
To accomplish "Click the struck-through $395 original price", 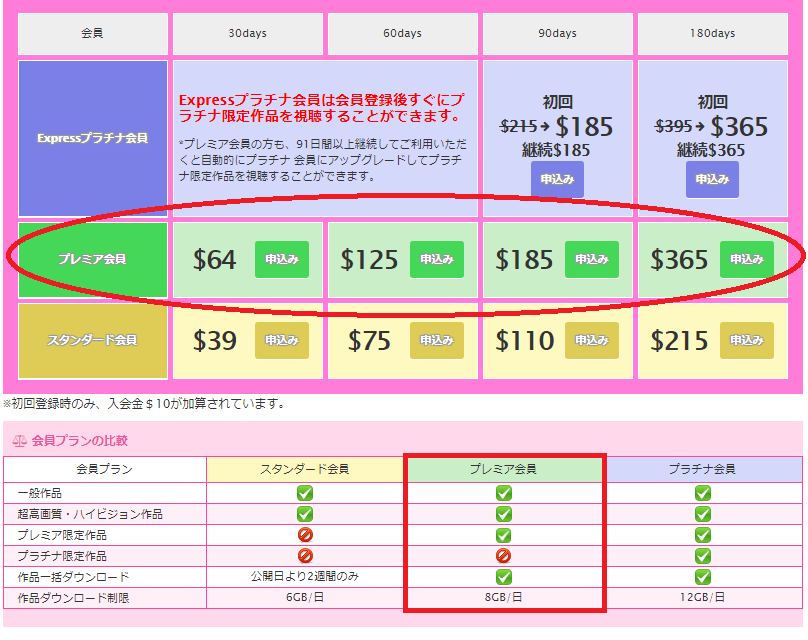I will (674, 126).
